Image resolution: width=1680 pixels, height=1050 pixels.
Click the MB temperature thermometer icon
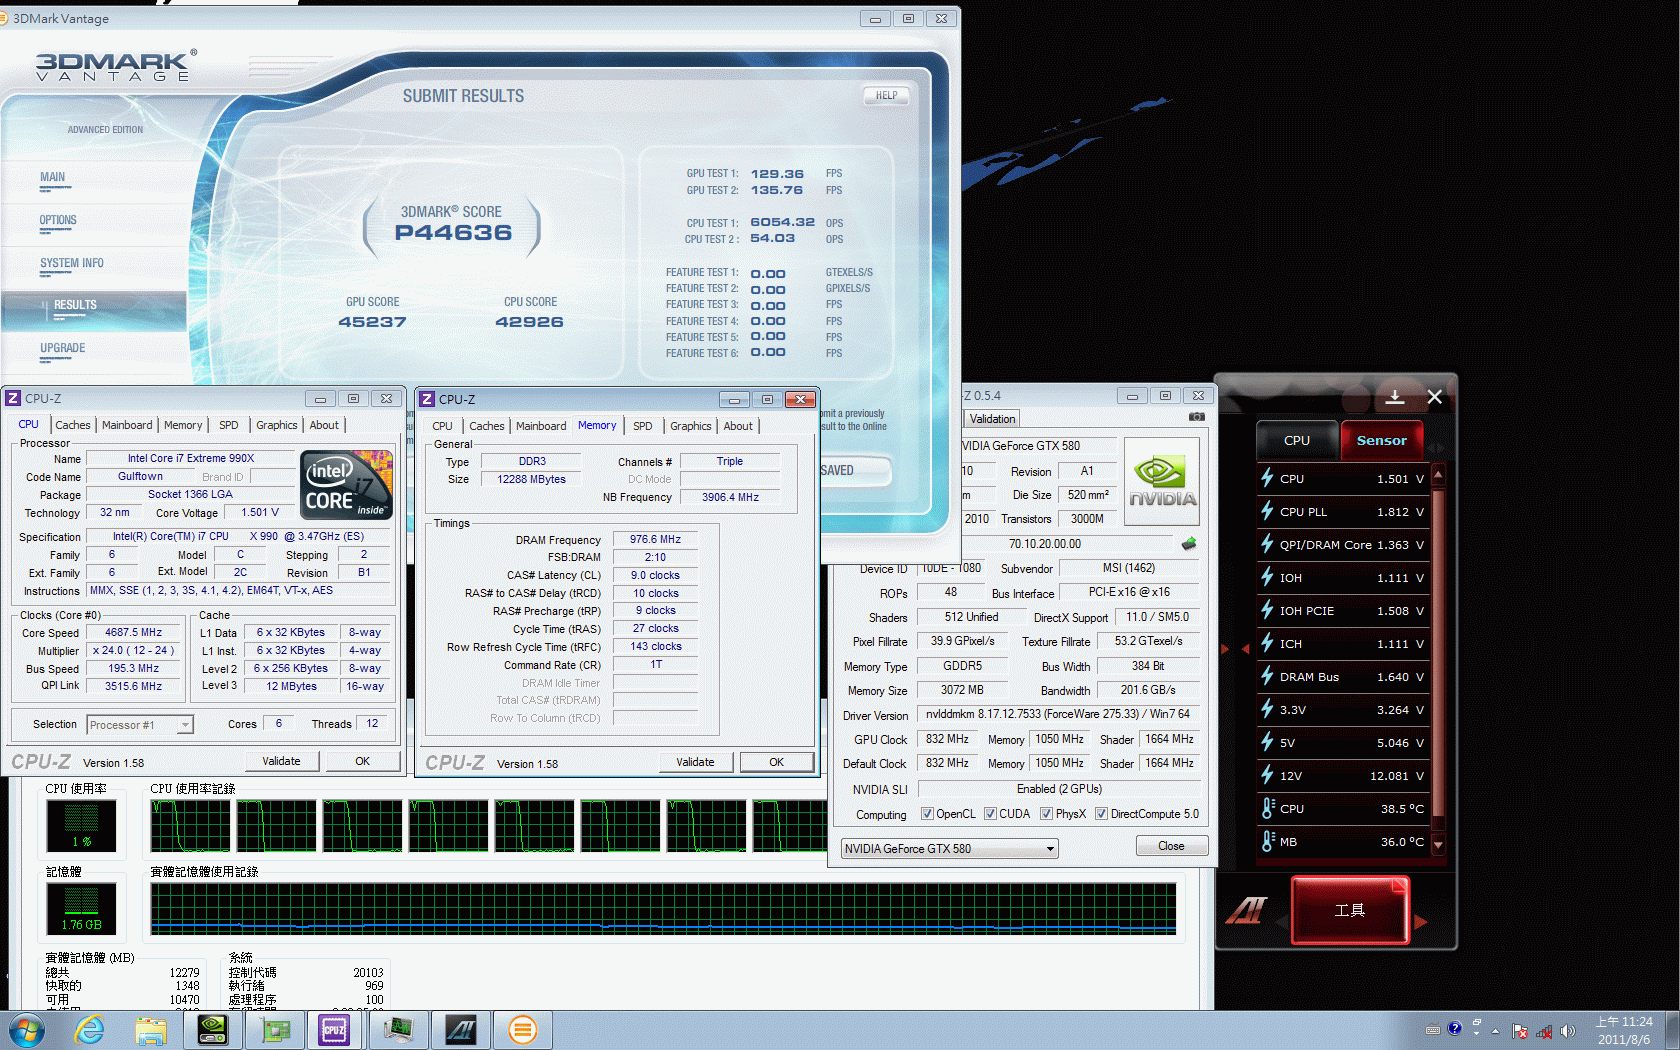1267,841
